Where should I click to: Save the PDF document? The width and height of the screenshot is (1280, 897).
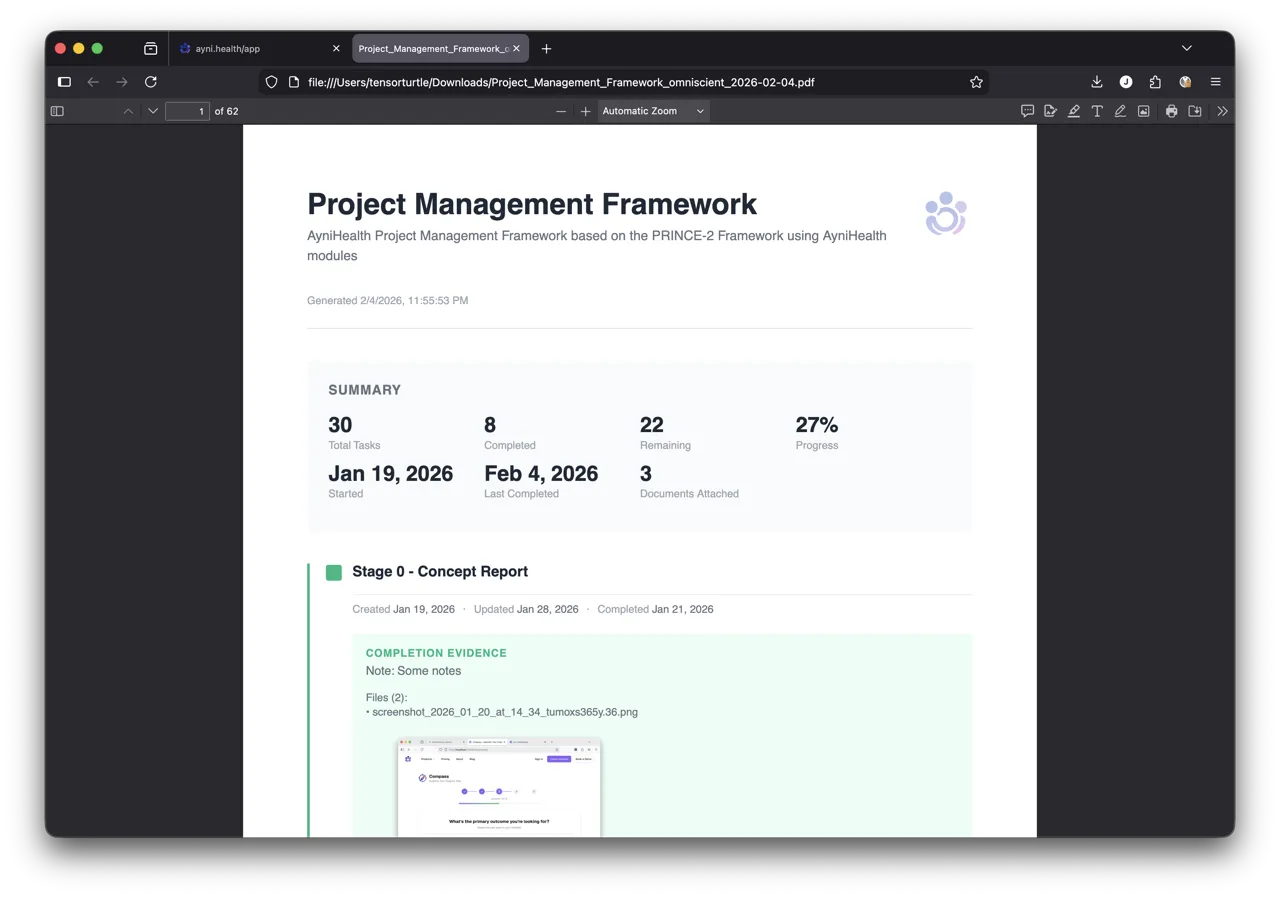(1195, 111)
